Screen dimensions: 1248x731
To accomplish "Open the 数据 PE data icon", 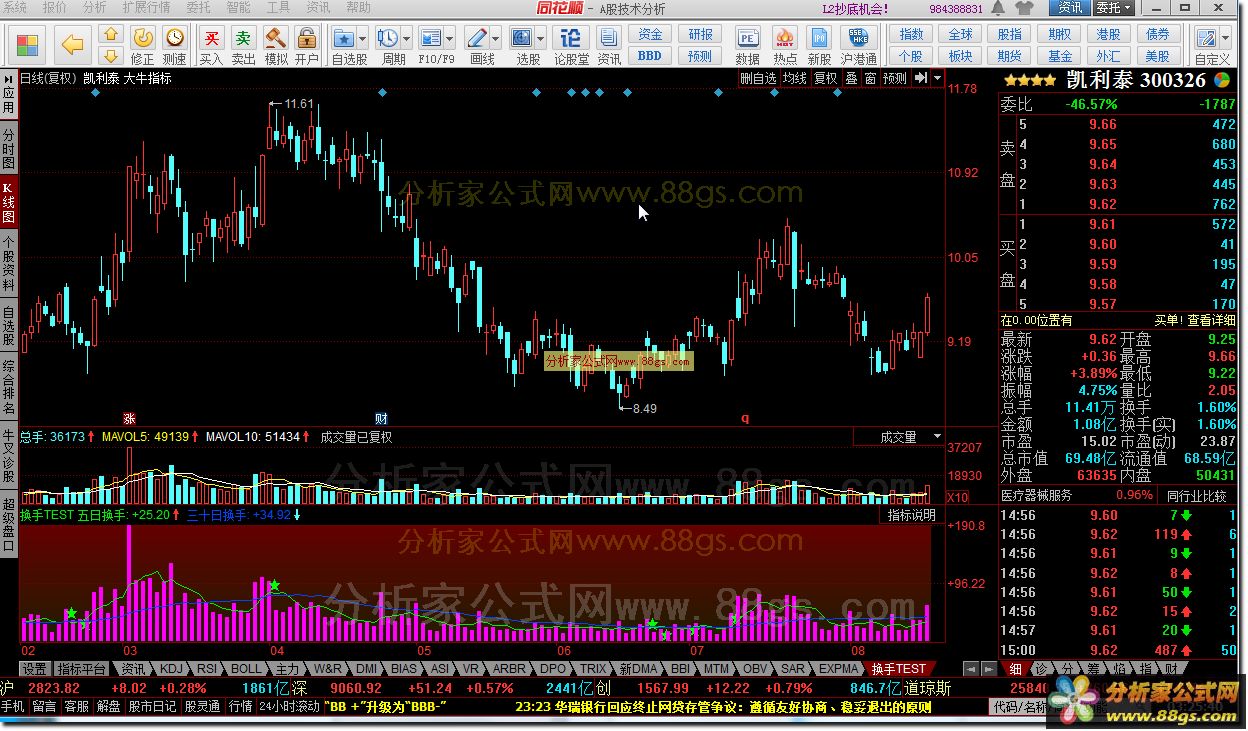I will (747, 38).
